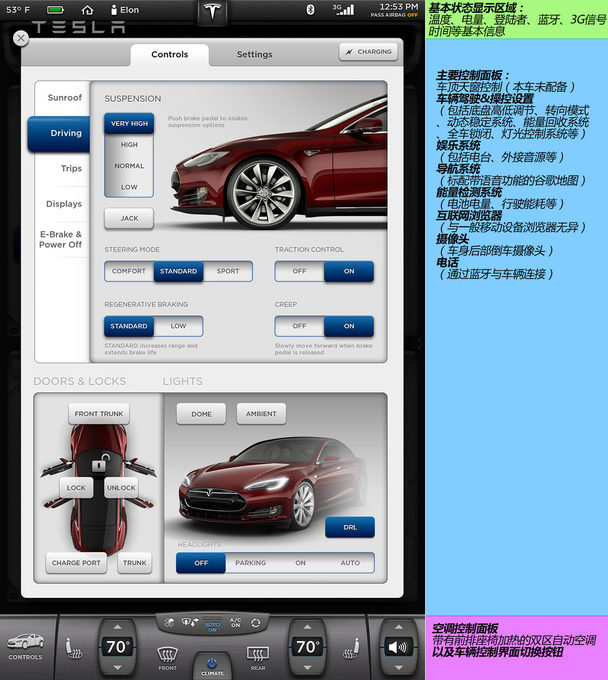
Task: Toggle A/C On setting
Action: (x=235, y=623)
